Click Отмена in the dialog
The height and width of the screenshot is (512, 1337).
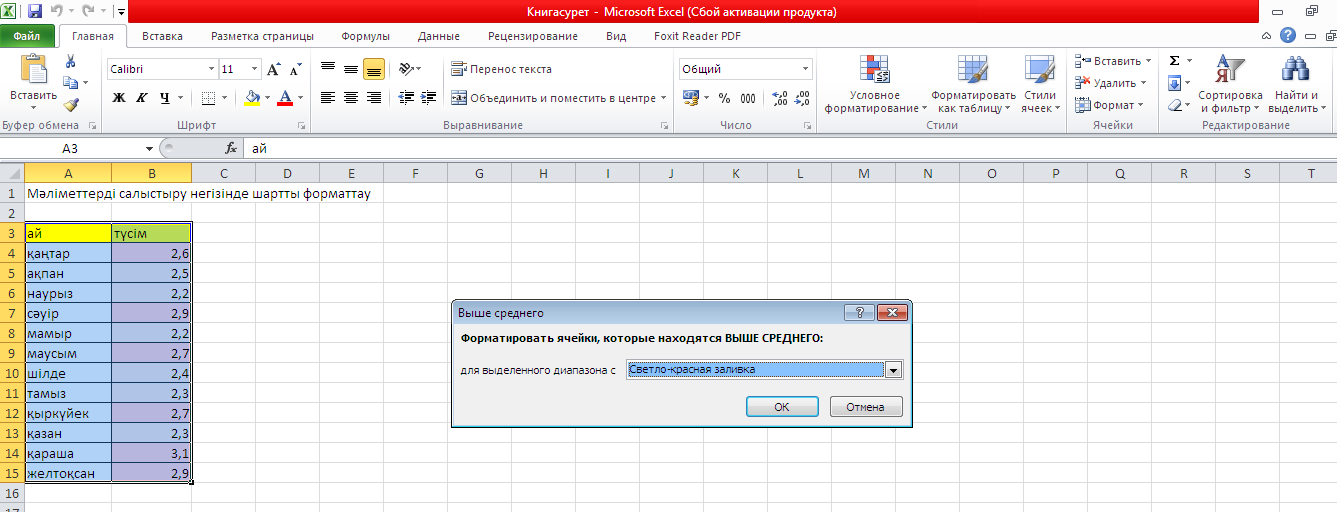pos(866,407)
